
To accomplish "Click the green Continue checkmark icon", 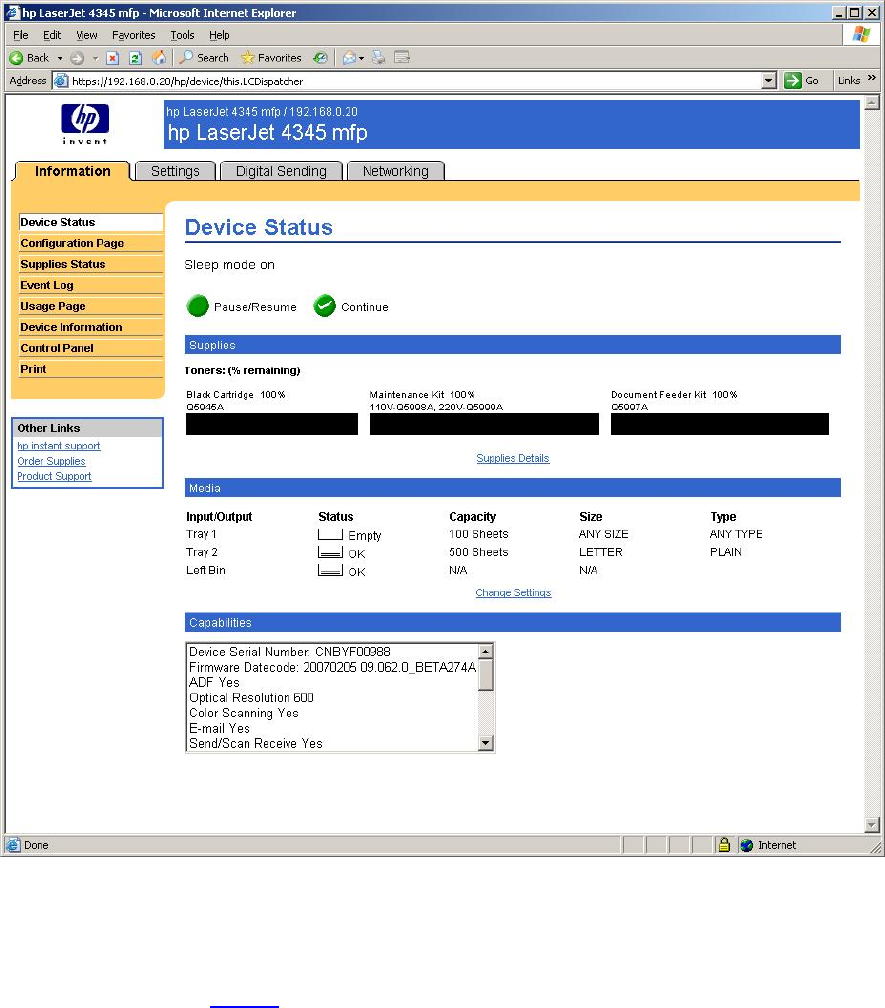I will pyautogui.click(x=325, y=306).
